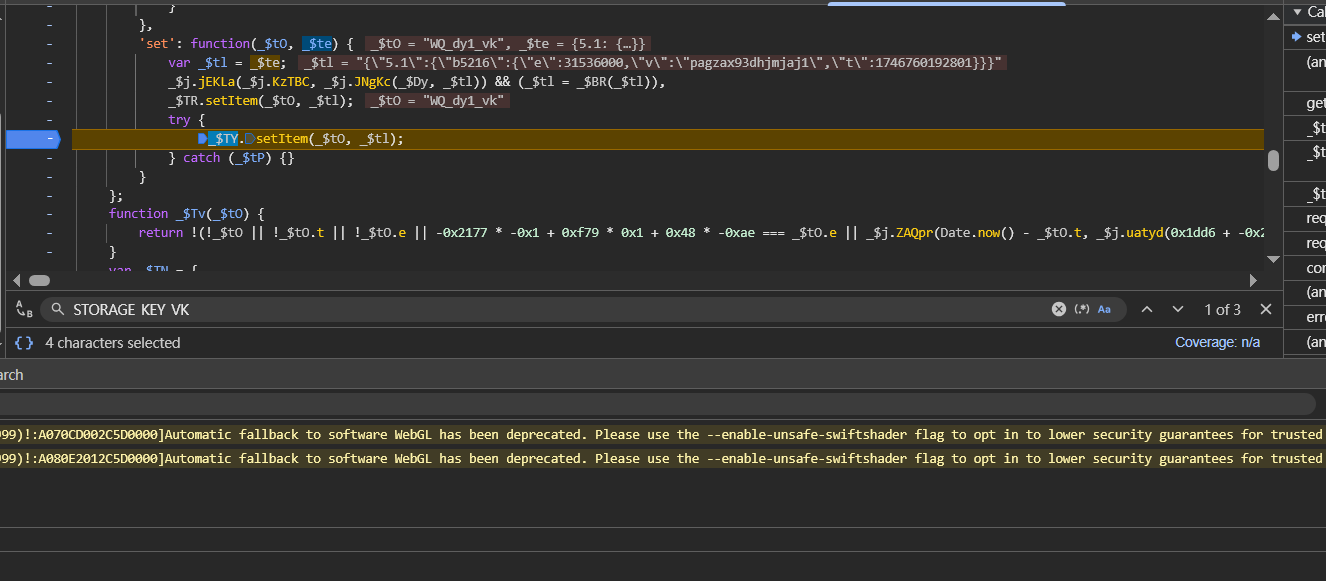The image size is (1326, 581).
Task: Click the pretty print curly braces icon
Action: [24, 343]
